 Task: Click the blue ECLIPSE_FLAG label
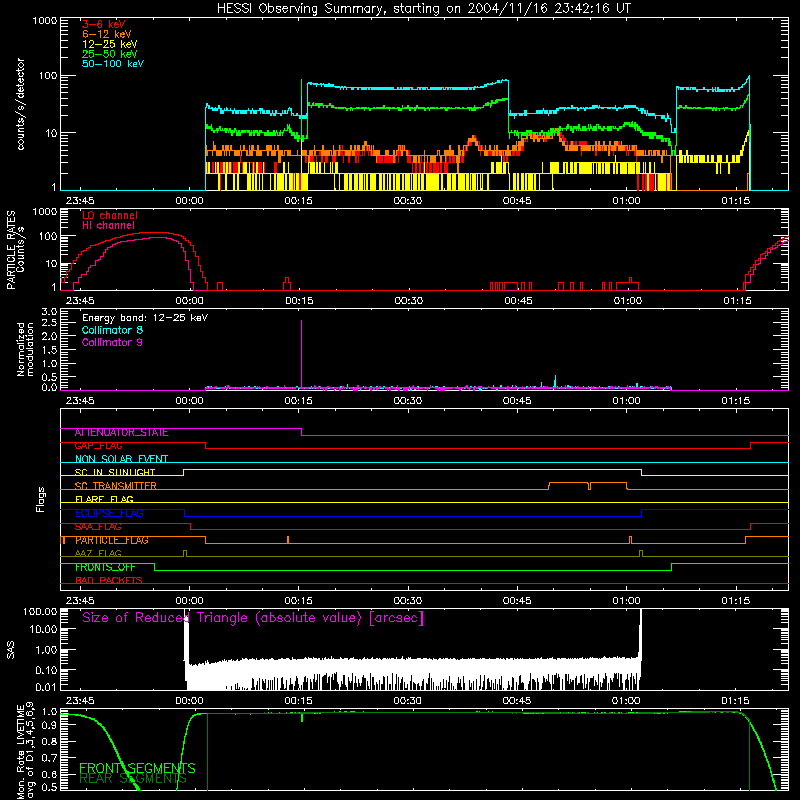(109, 513)
